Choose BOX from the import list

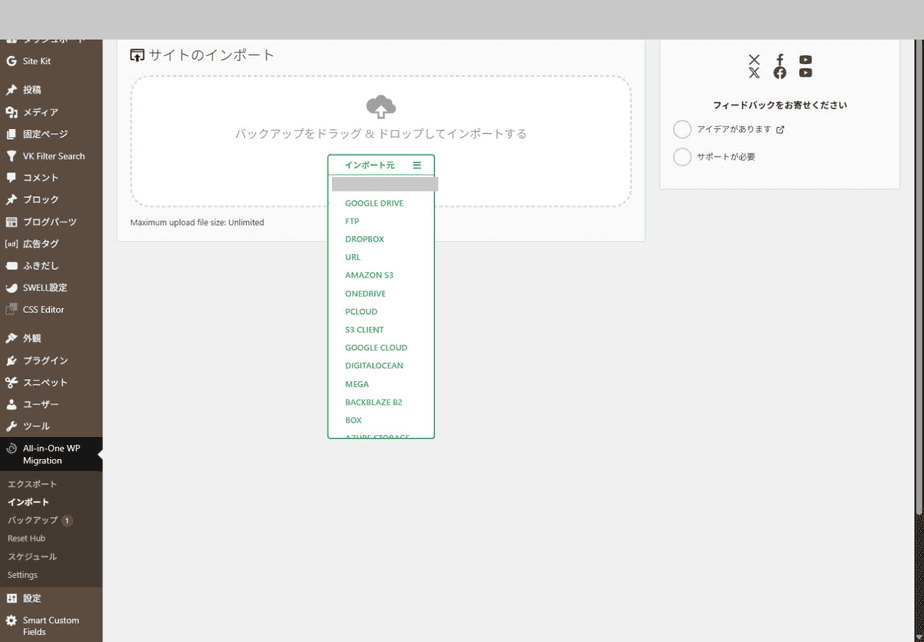[x=353, y=420]
